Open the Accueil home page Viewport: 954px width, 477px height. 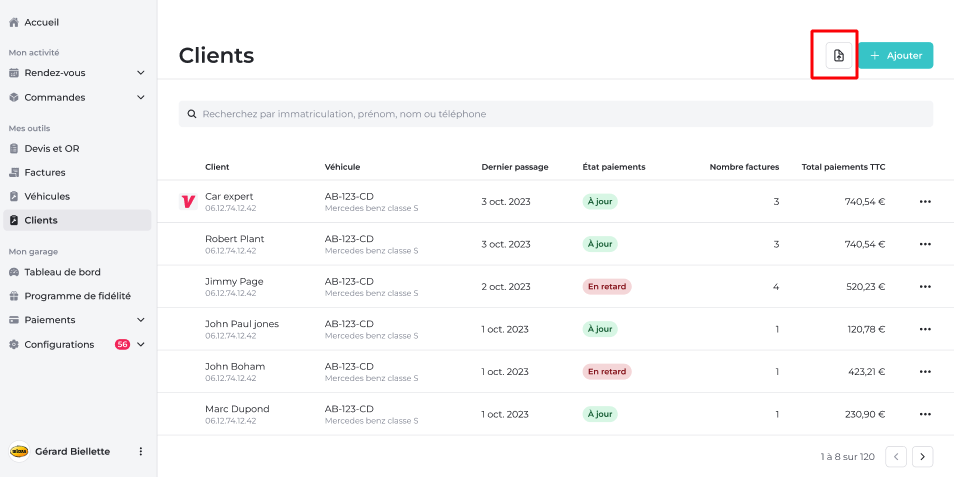point(41,22)
